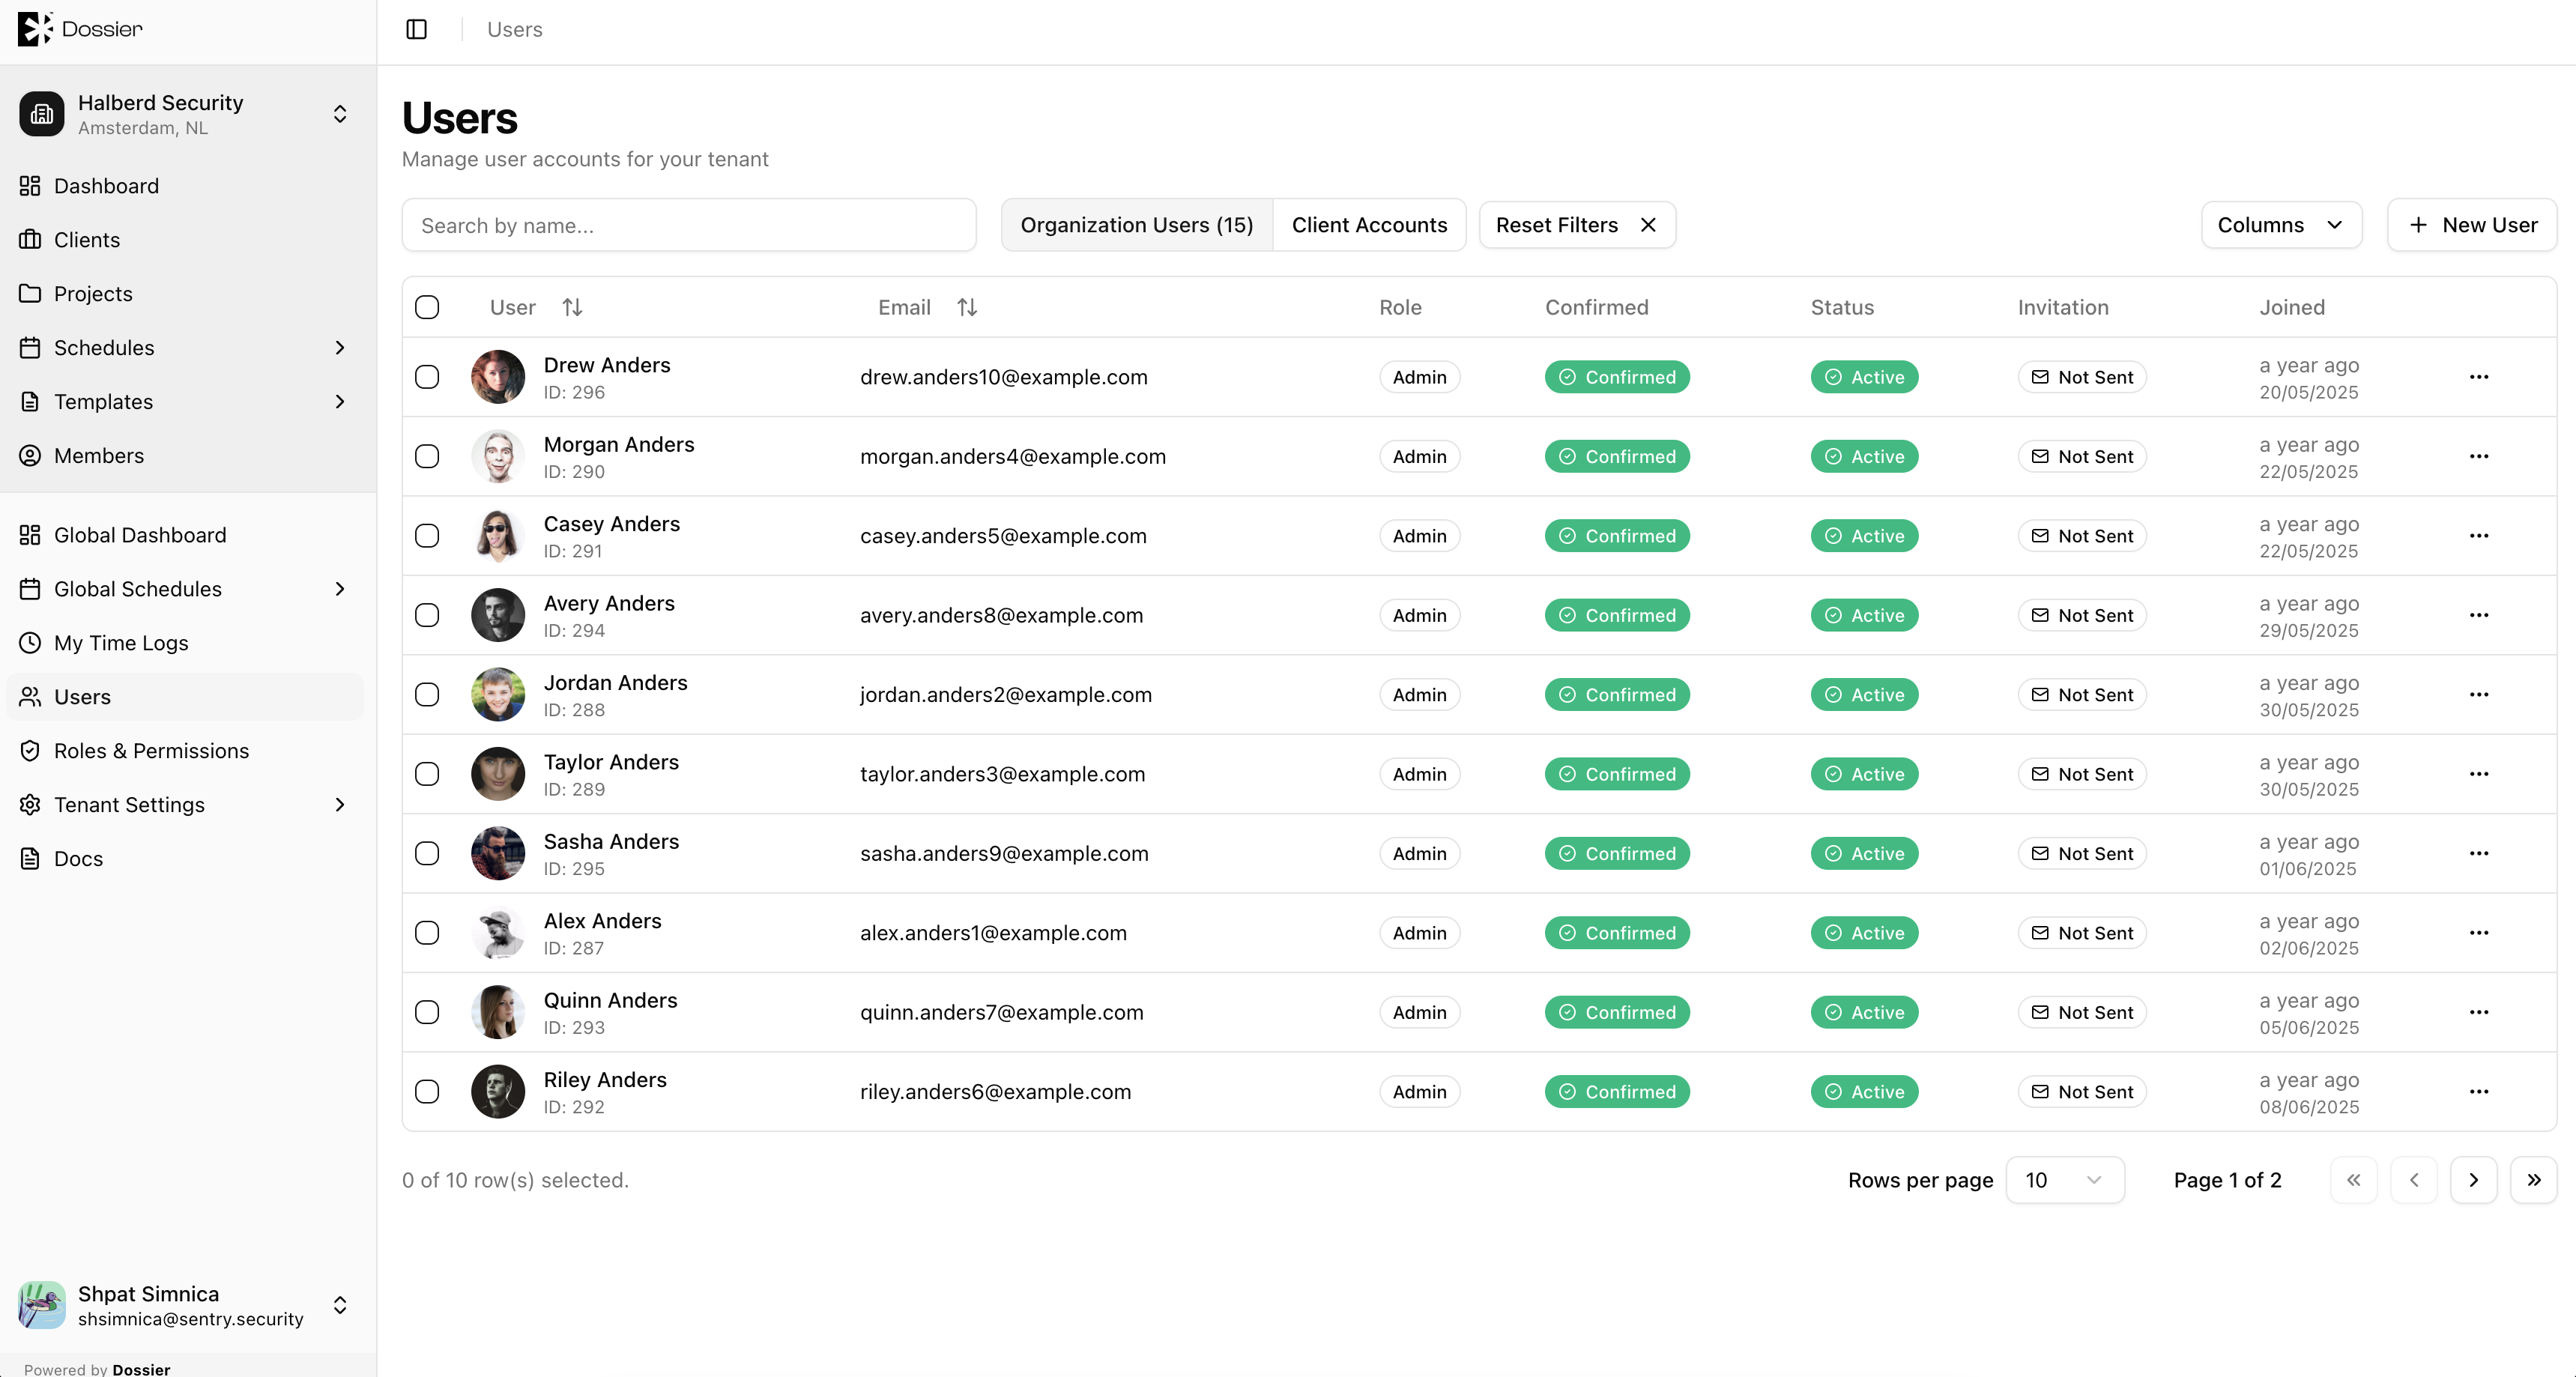Open Members in sidebar
Screen dimensions: 2576x1377
185,456
